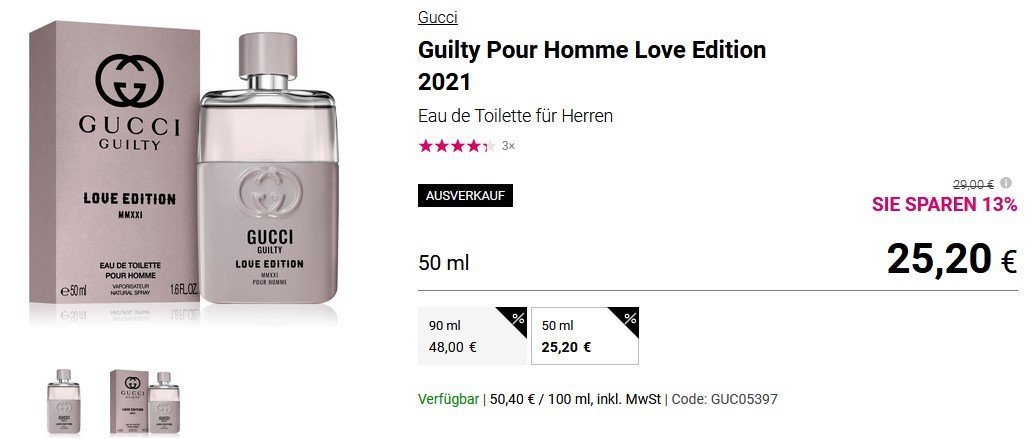Screen dimensions: 1034x439
Task: Click the info icon beside 29,00 €
Action: pos(1006,183)
